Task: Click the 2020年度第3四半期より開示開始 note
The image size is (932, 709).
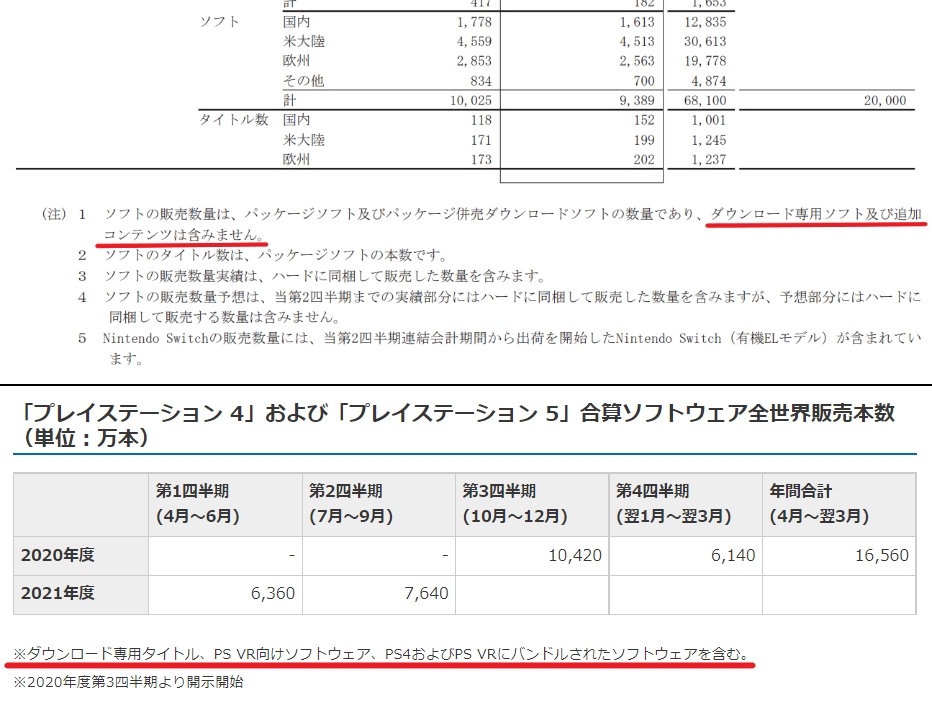Action: (128, 682)
